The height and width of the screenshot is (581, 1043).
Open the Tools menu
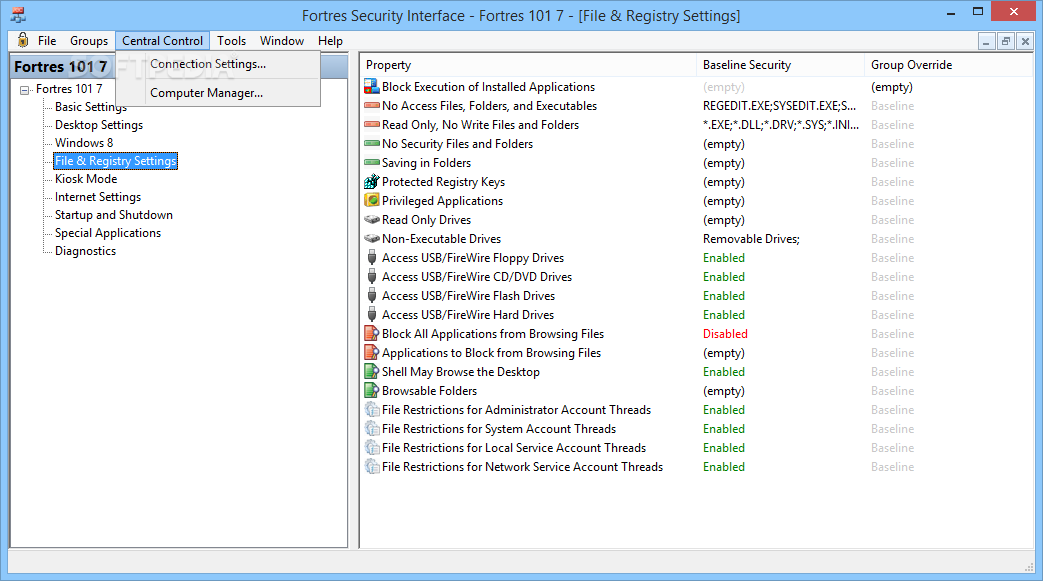[x=231, y=41]
